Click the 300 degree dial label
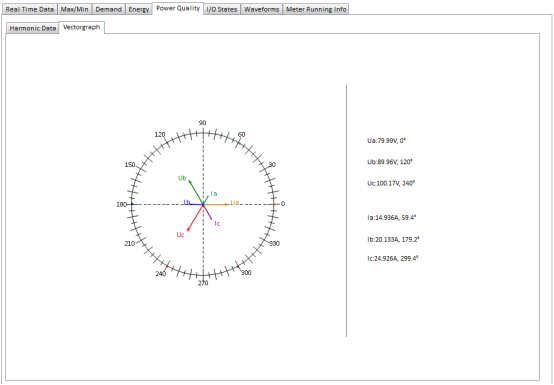The width and height of the screenshot is (554, 385). coord(246,273)
